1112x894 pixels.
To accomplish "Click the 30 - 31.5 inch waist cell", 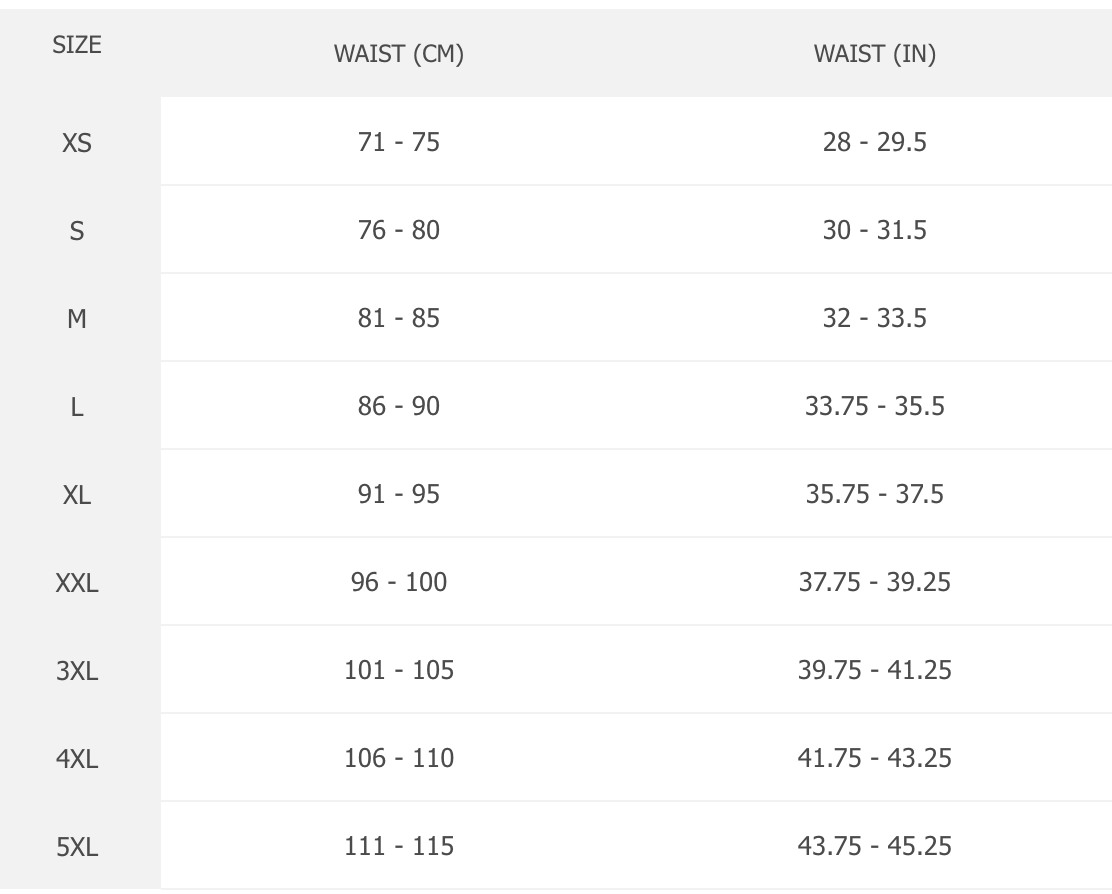I will tap(875, 230).
